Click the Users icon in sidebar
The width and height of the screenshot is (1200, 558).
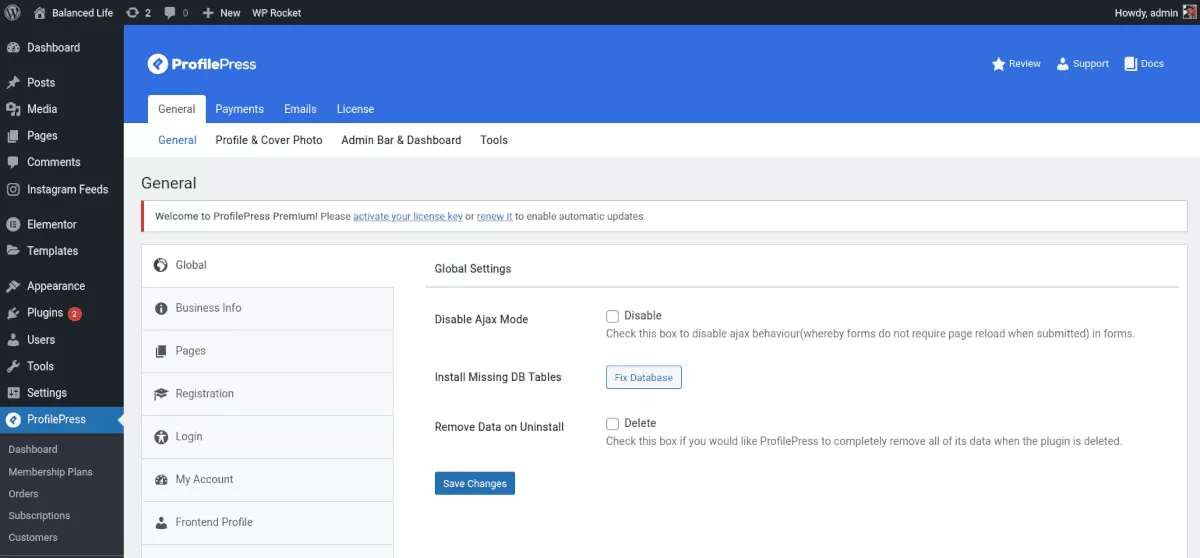13,340
